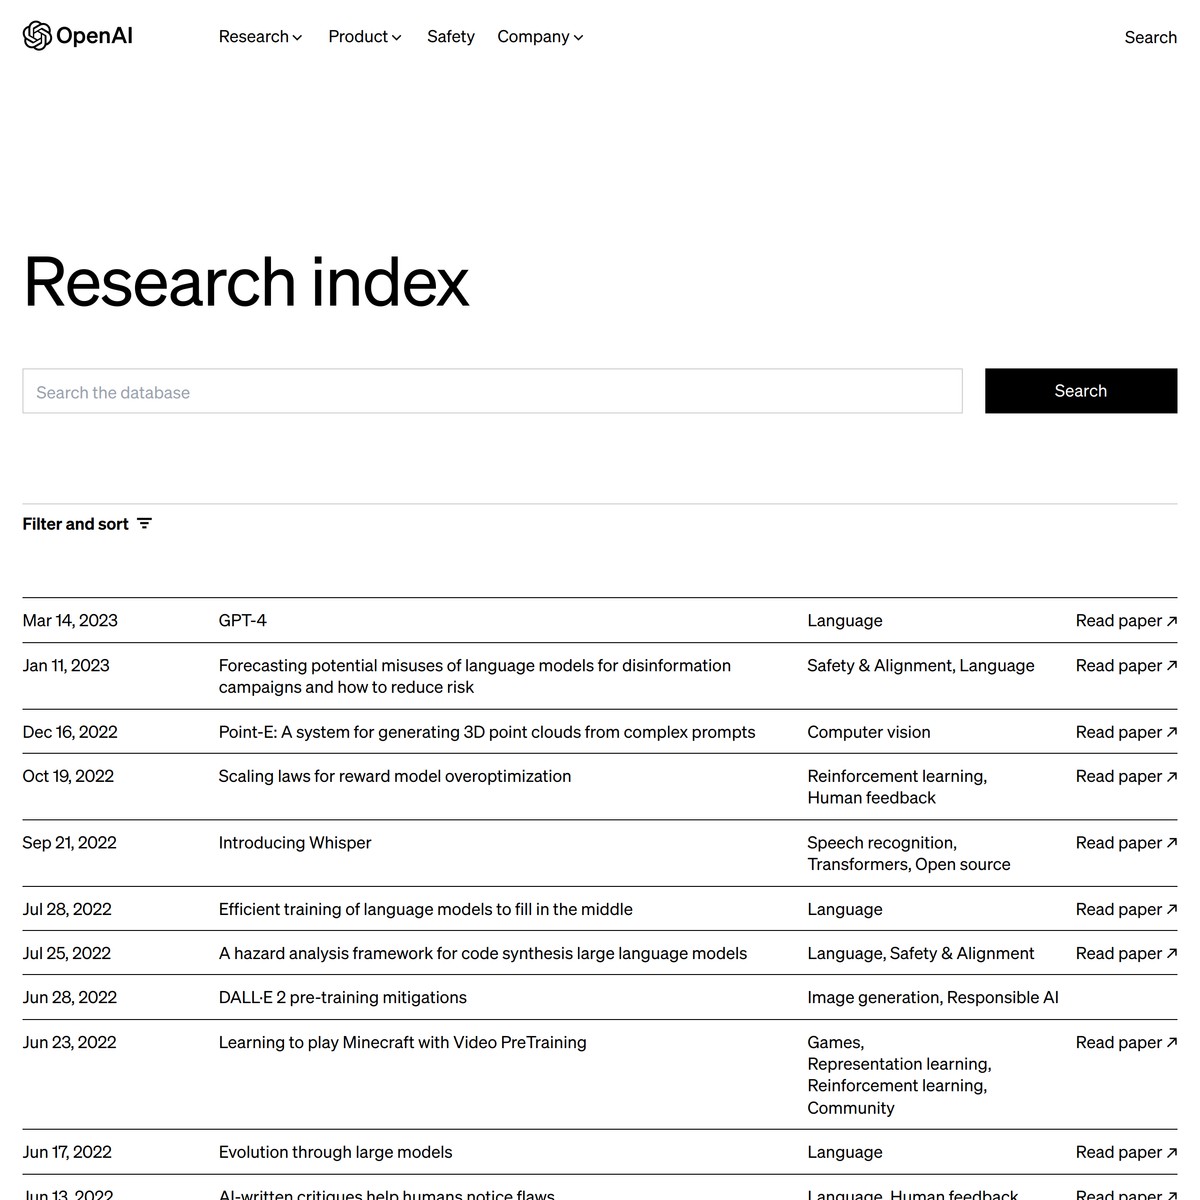Click the OpenAI logo in the header
Screen dimensions: 1200x1200
pos(78,36)
